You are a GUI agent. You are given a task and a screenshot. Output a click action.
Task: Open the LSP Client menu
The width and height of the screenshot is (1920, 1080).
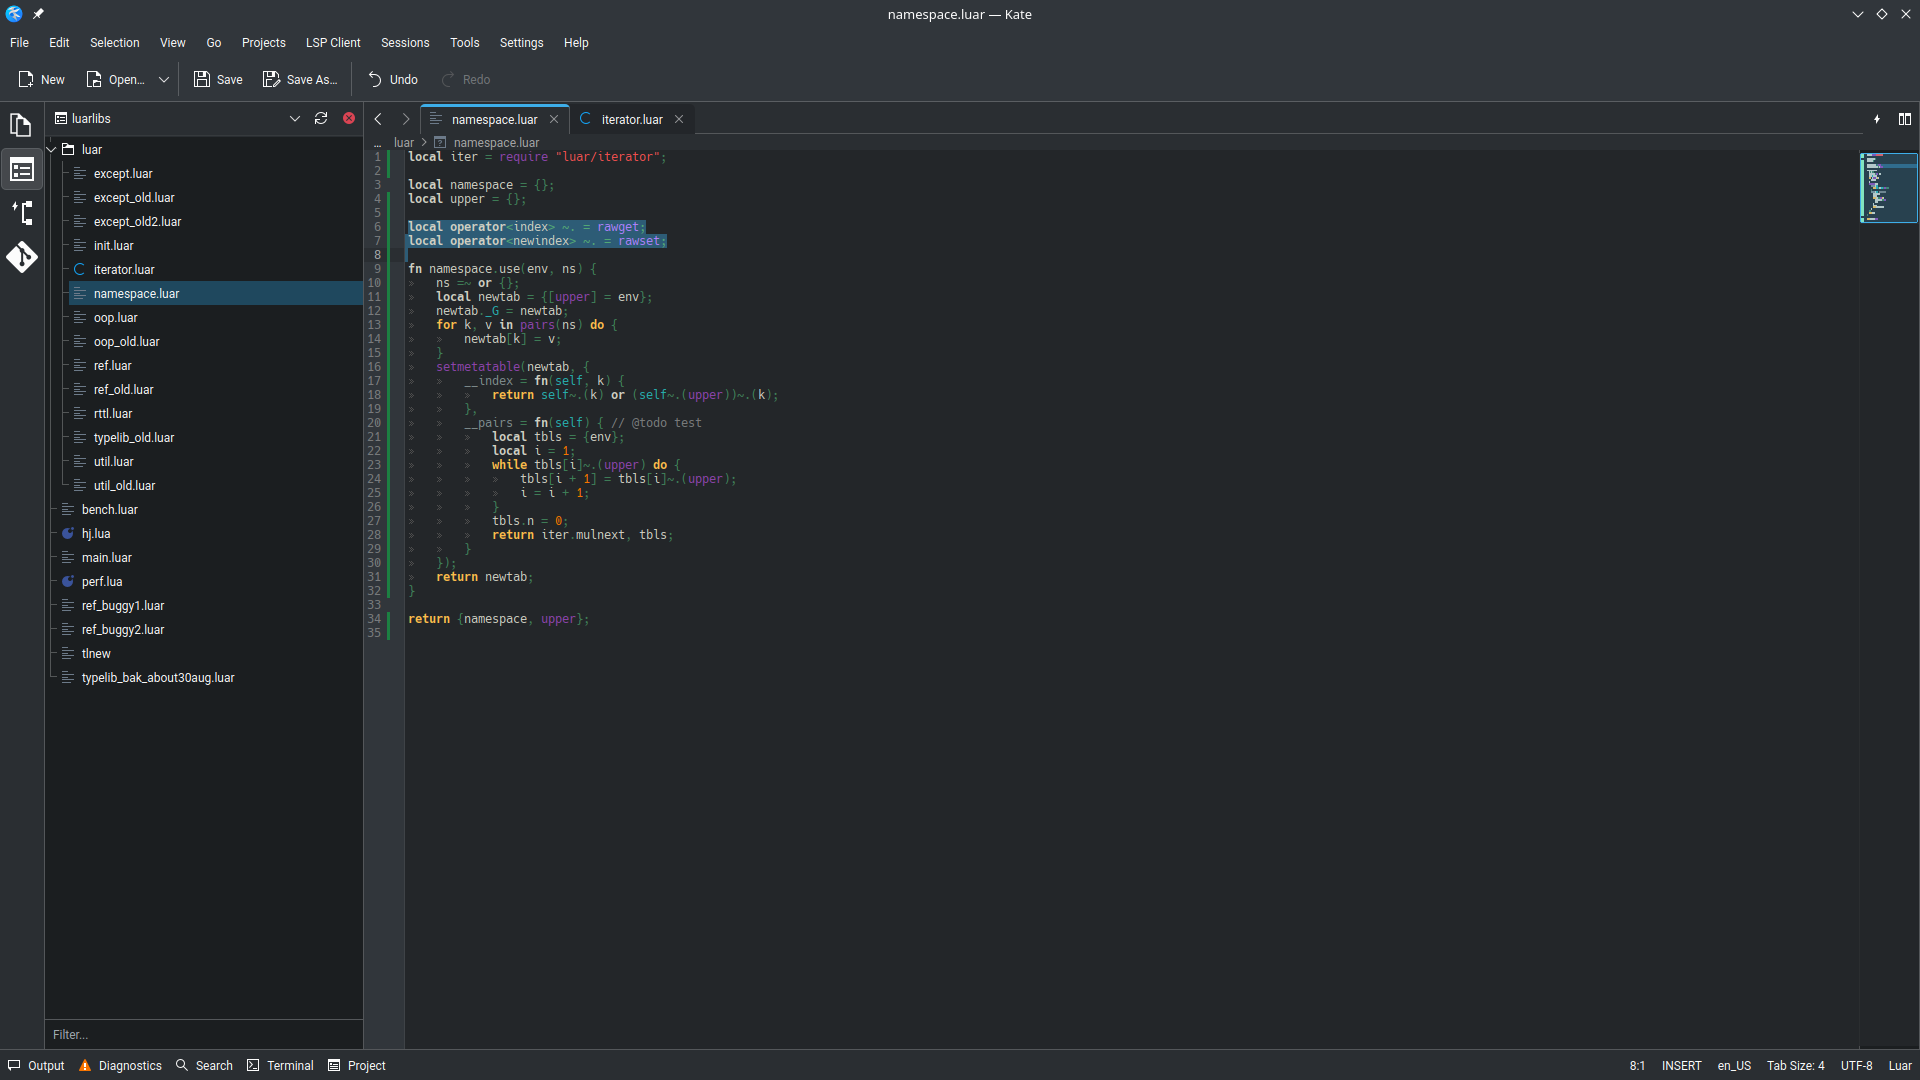[x=333, y=43]
